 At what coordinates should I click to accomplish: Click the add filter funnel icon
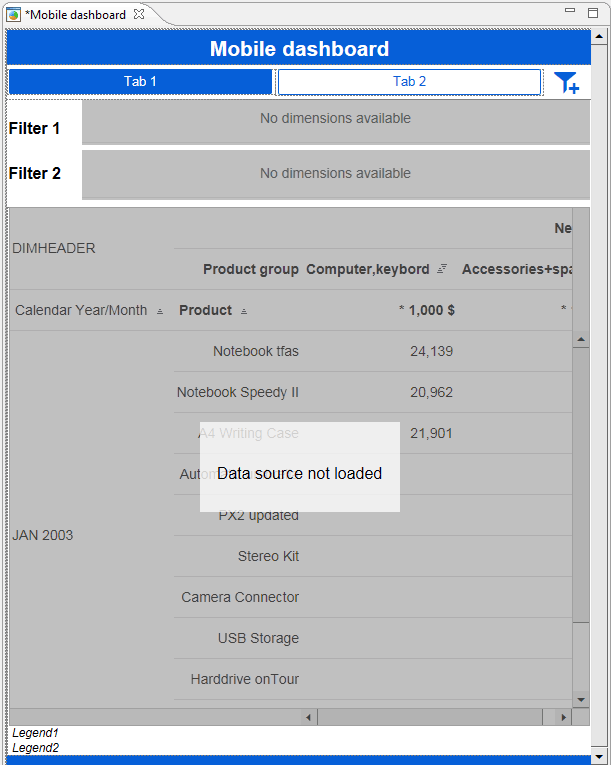(566, 82)
